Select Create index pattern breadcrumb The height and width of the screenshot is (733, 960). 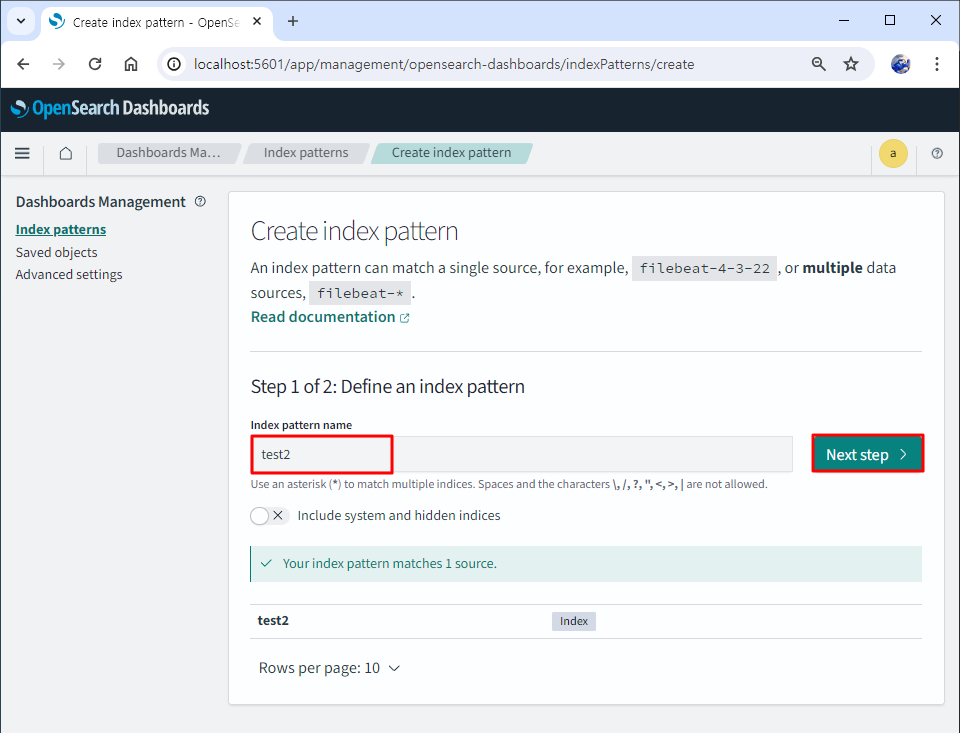451,153
